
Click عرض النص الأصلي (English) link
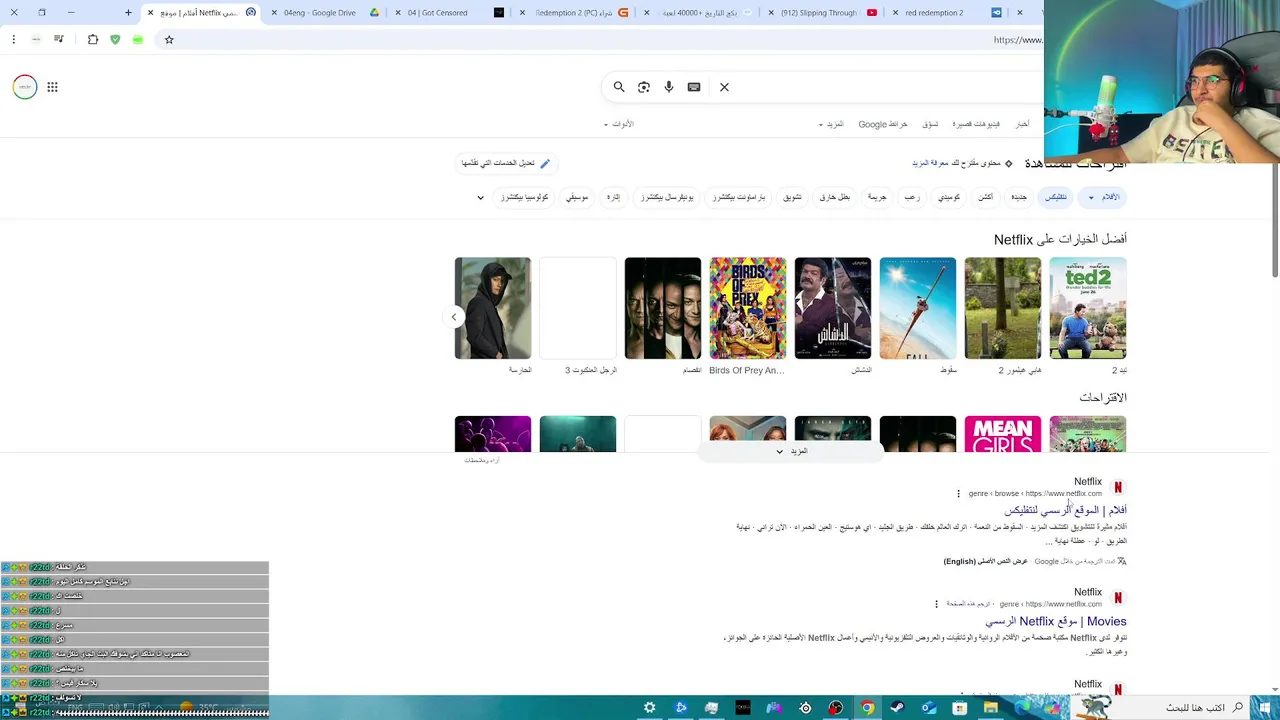(x=985, y=561)
